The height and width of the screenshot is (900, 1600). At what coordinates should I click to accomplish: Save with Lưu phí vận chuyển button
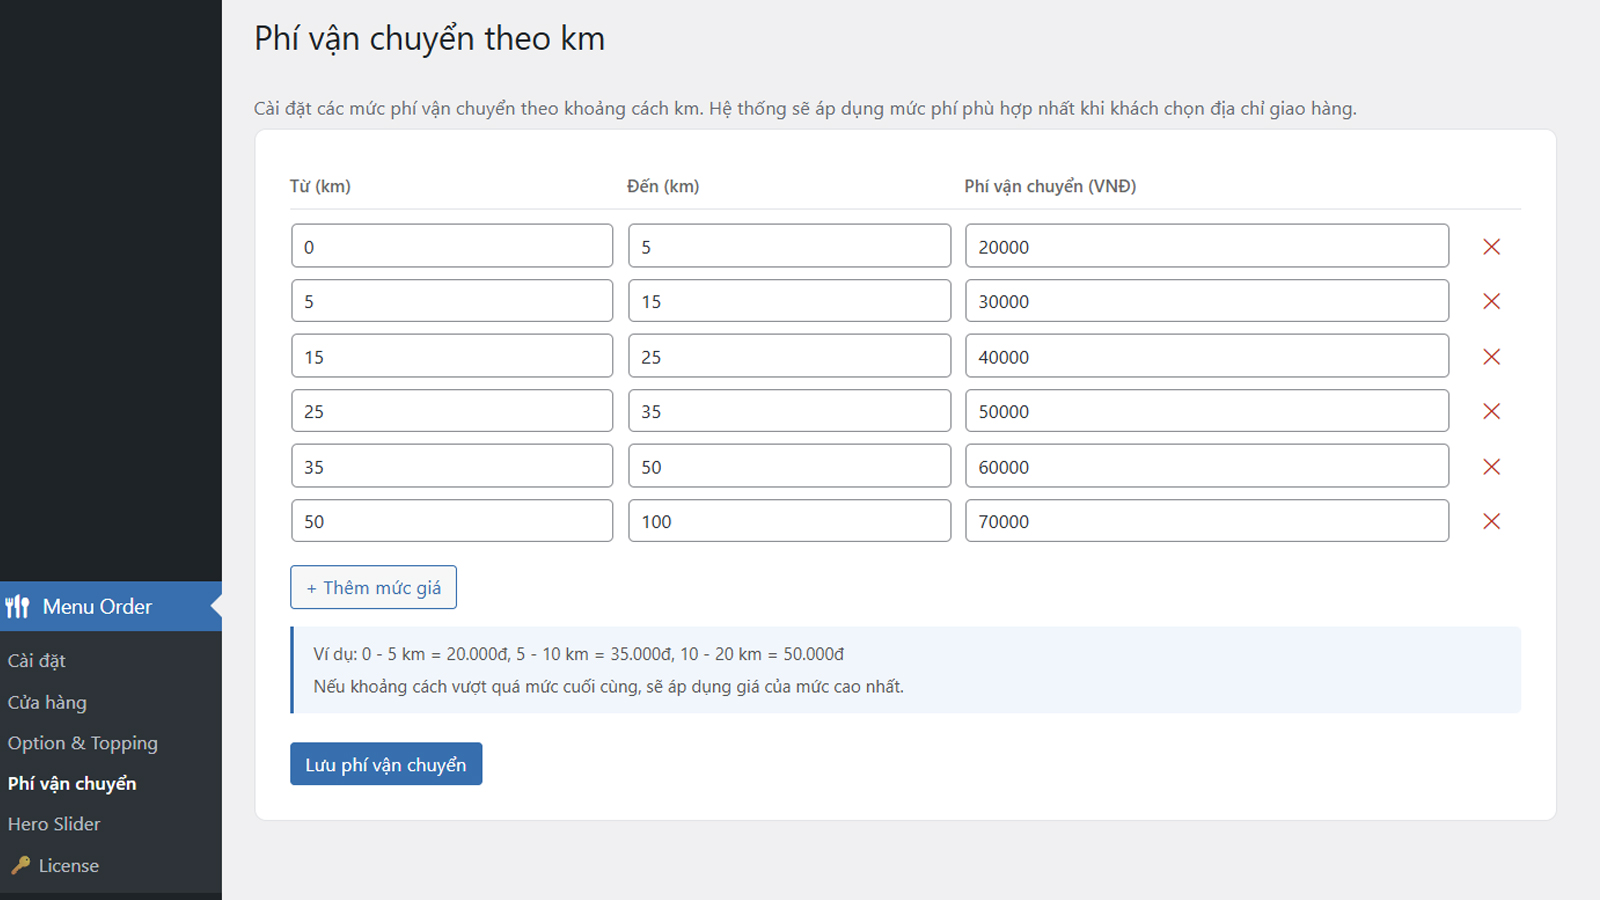[386, 764]
